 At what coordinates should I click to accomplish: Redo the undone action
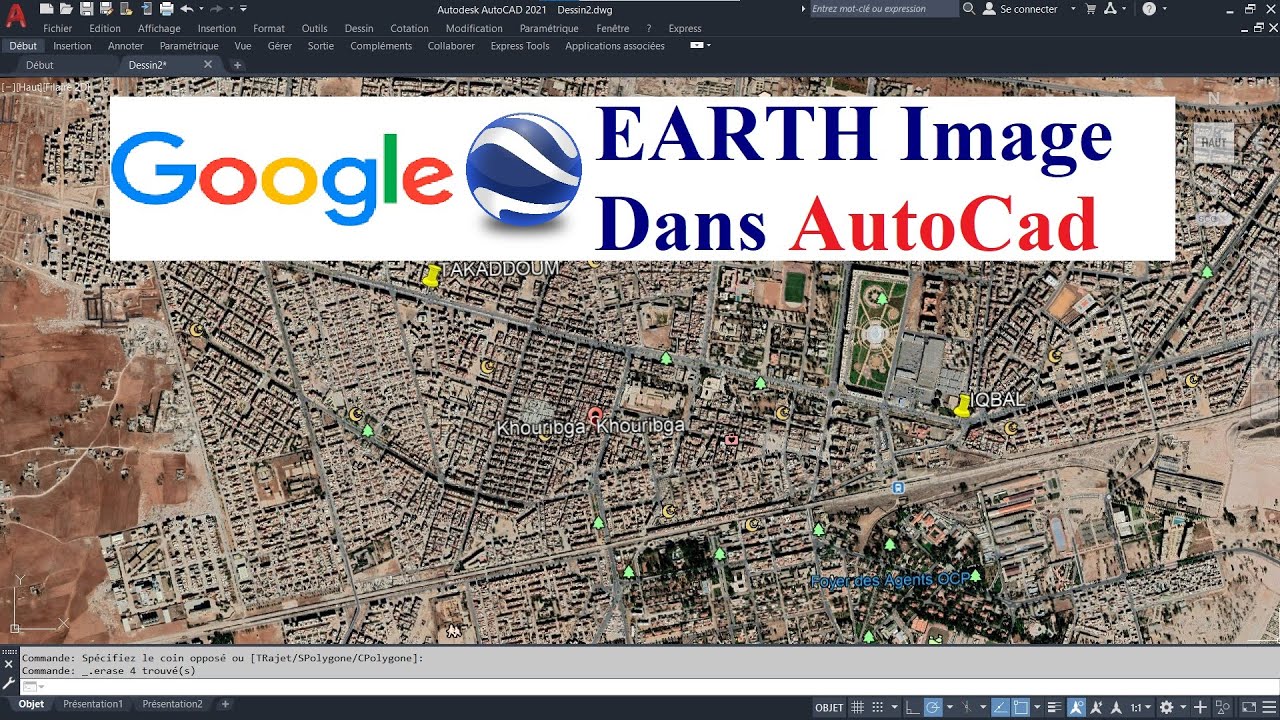pyautogui.click(x=216, y=9)
